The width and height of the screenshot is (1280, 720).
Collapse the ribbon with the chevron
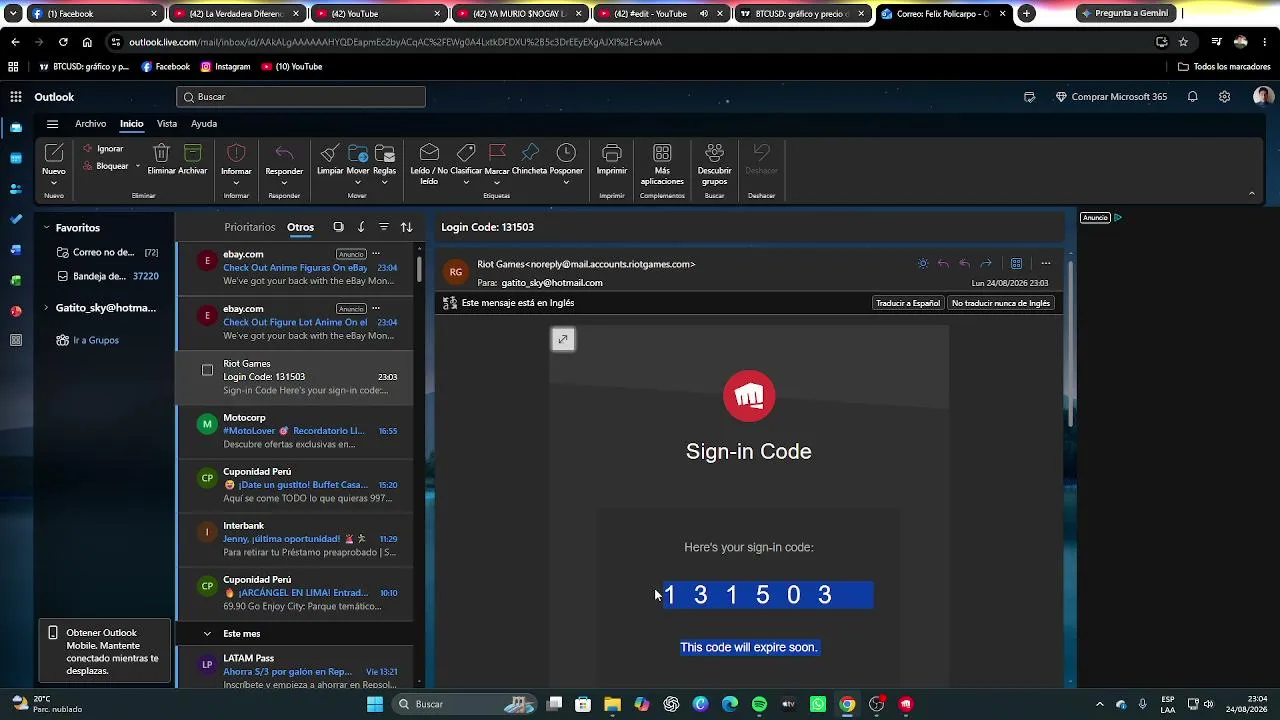coord(1252,194)
